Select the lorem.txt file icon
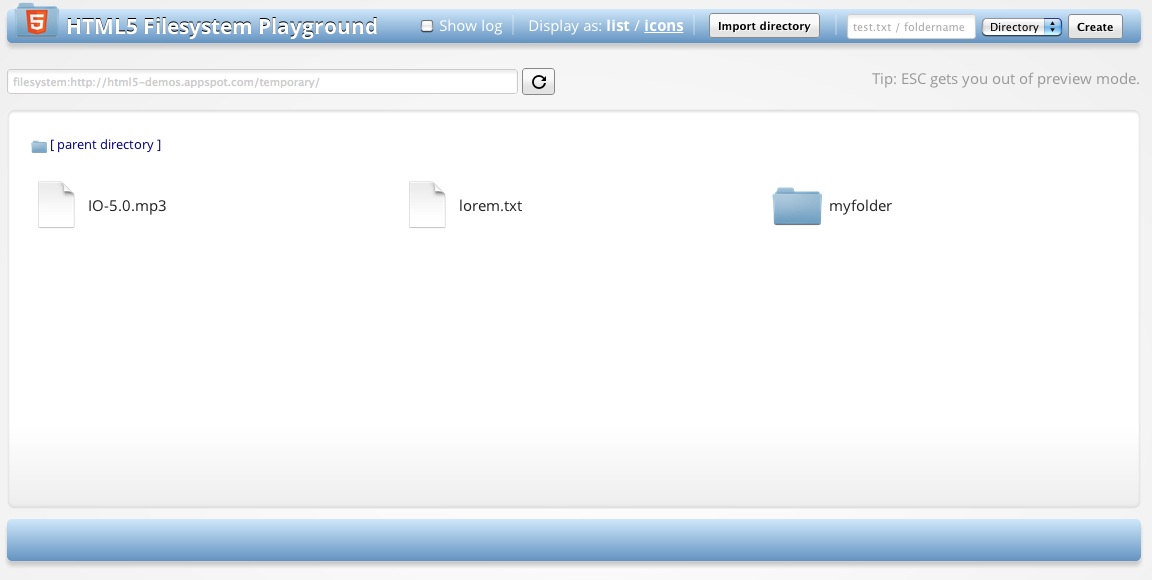This screenshot has width=1152, height=580. click(x=427, y=205)
